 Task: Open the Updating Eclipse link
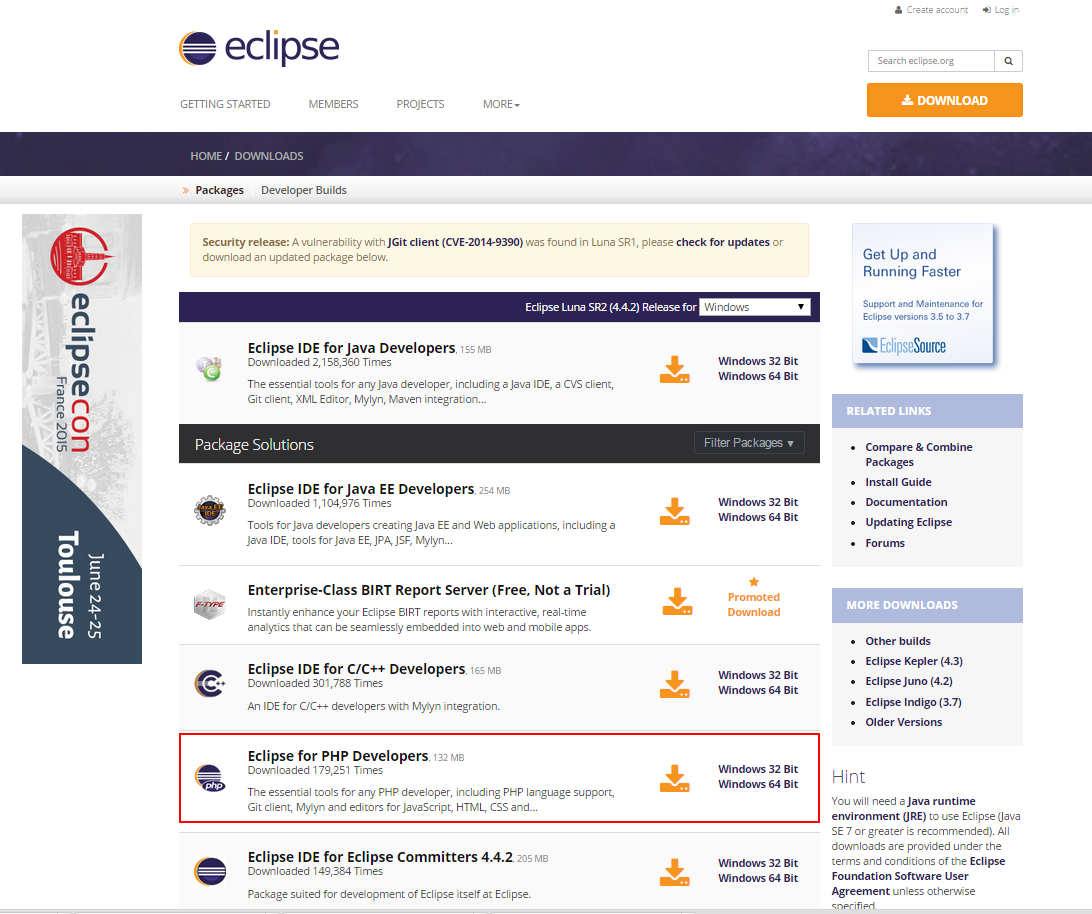908,522
